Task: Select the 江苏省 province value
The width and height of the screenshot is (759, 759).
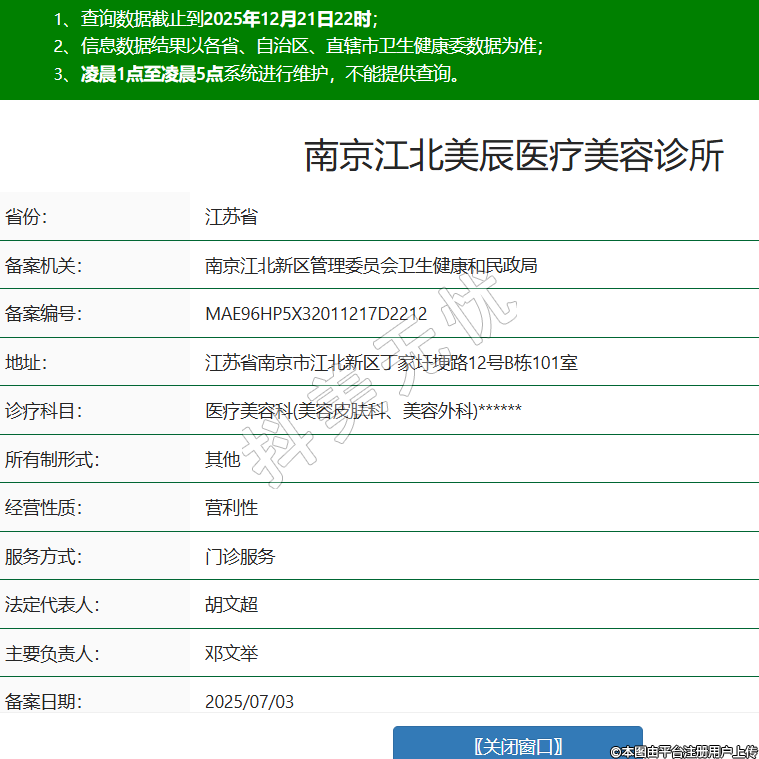Action: tap(231, 217)
